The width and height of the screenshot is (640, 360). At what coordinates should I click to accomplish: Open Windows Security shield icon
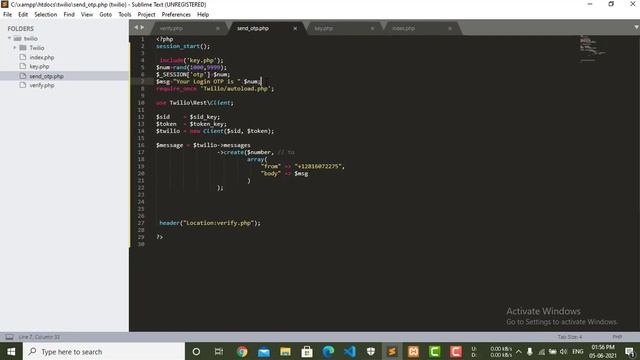tap(371, 351)
